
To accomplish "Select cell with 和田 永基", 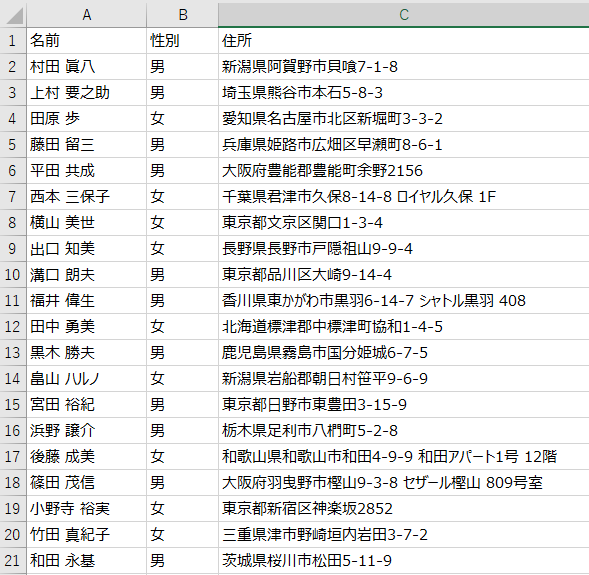I will 86,560.
